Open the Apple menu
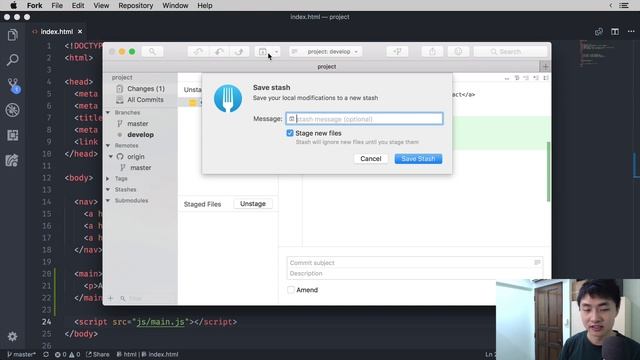Image resolution: width=640 pixels, height=360 pixels. (x=13, y=5)
